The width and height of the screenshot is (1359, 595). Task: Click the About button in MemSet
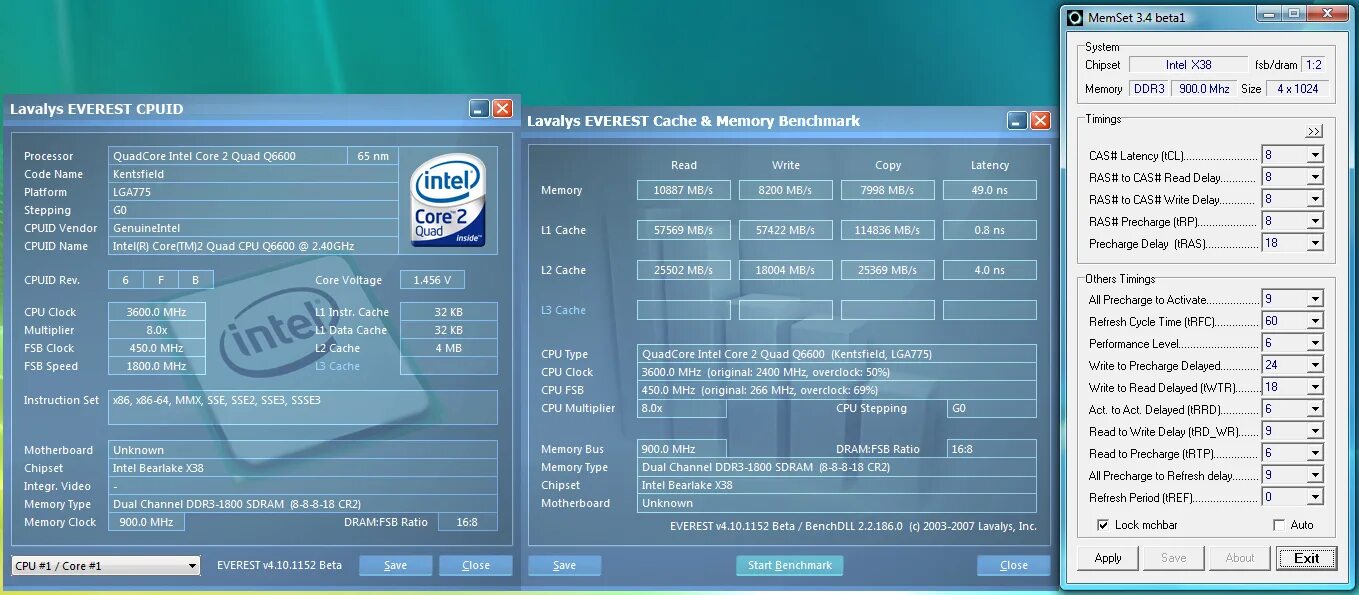(x=1240, y=558)
